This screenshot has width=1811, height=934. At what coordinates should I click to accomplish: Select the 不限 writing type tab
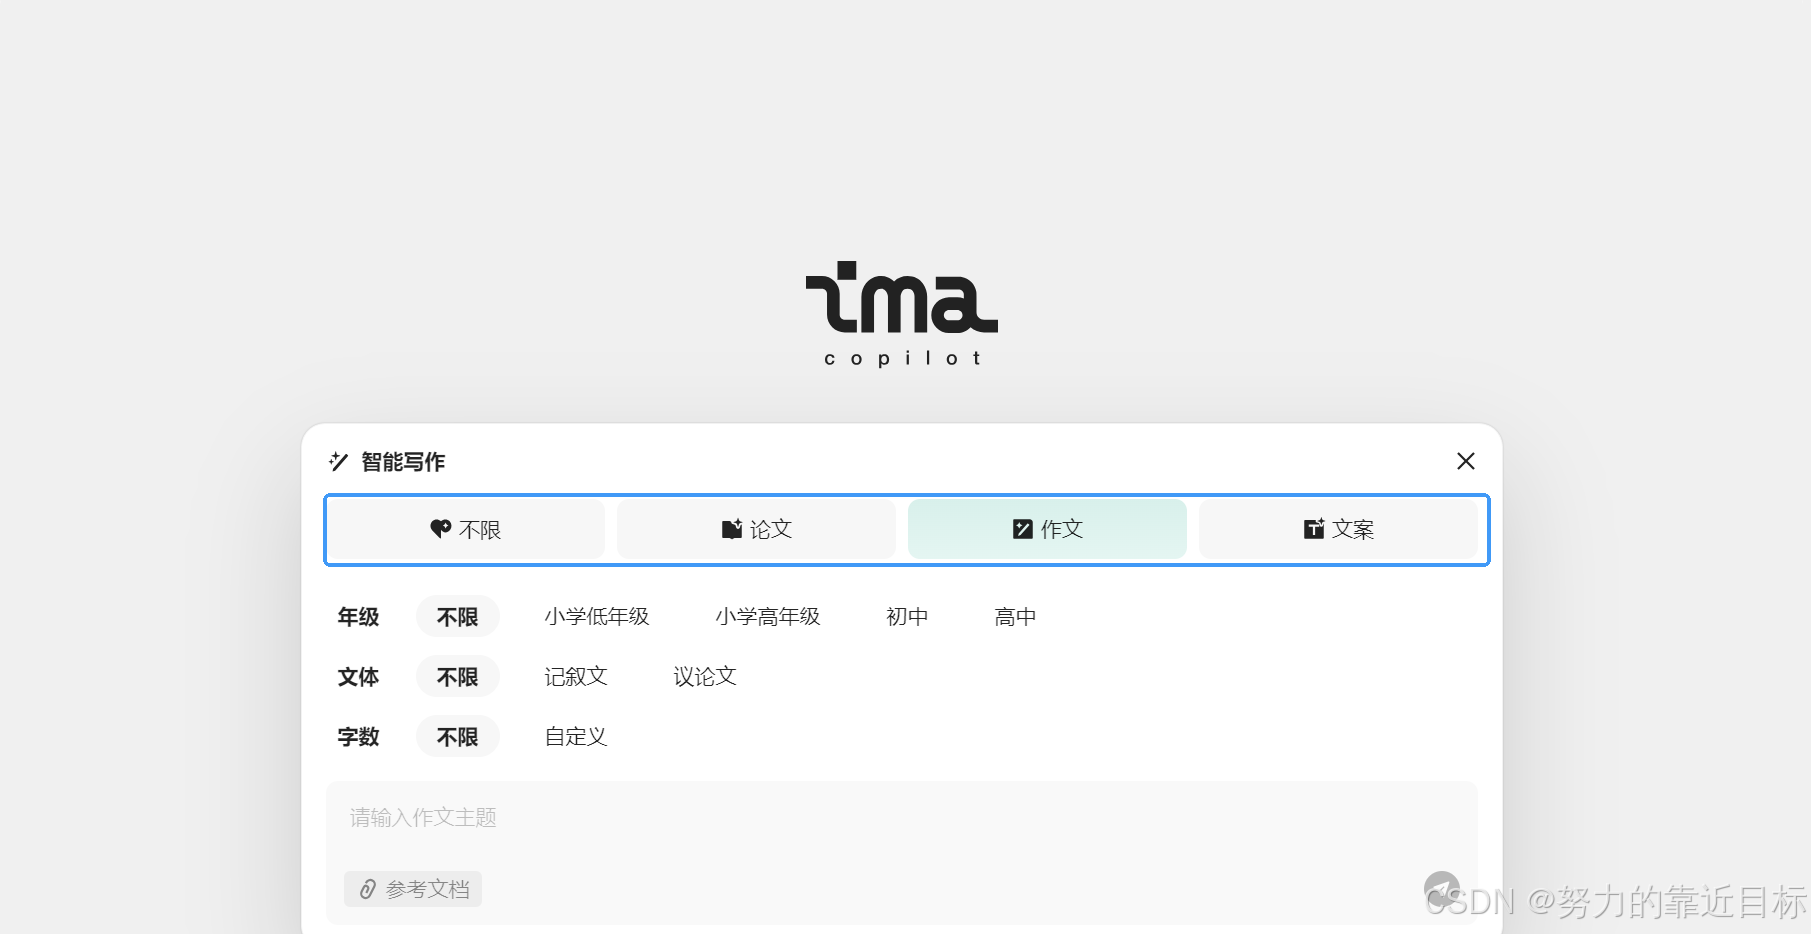pos(466,529)
